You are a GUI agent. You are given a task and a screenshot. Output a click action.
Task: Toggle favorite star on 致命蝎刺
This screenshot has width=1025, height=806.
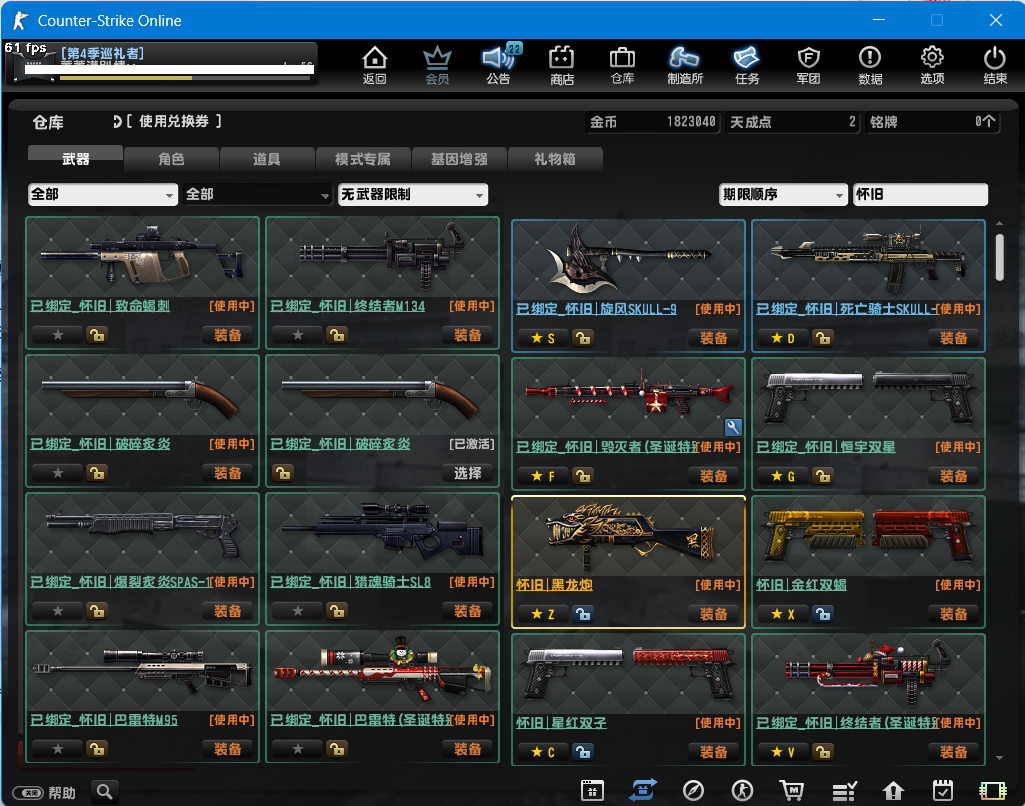point(58,335)
